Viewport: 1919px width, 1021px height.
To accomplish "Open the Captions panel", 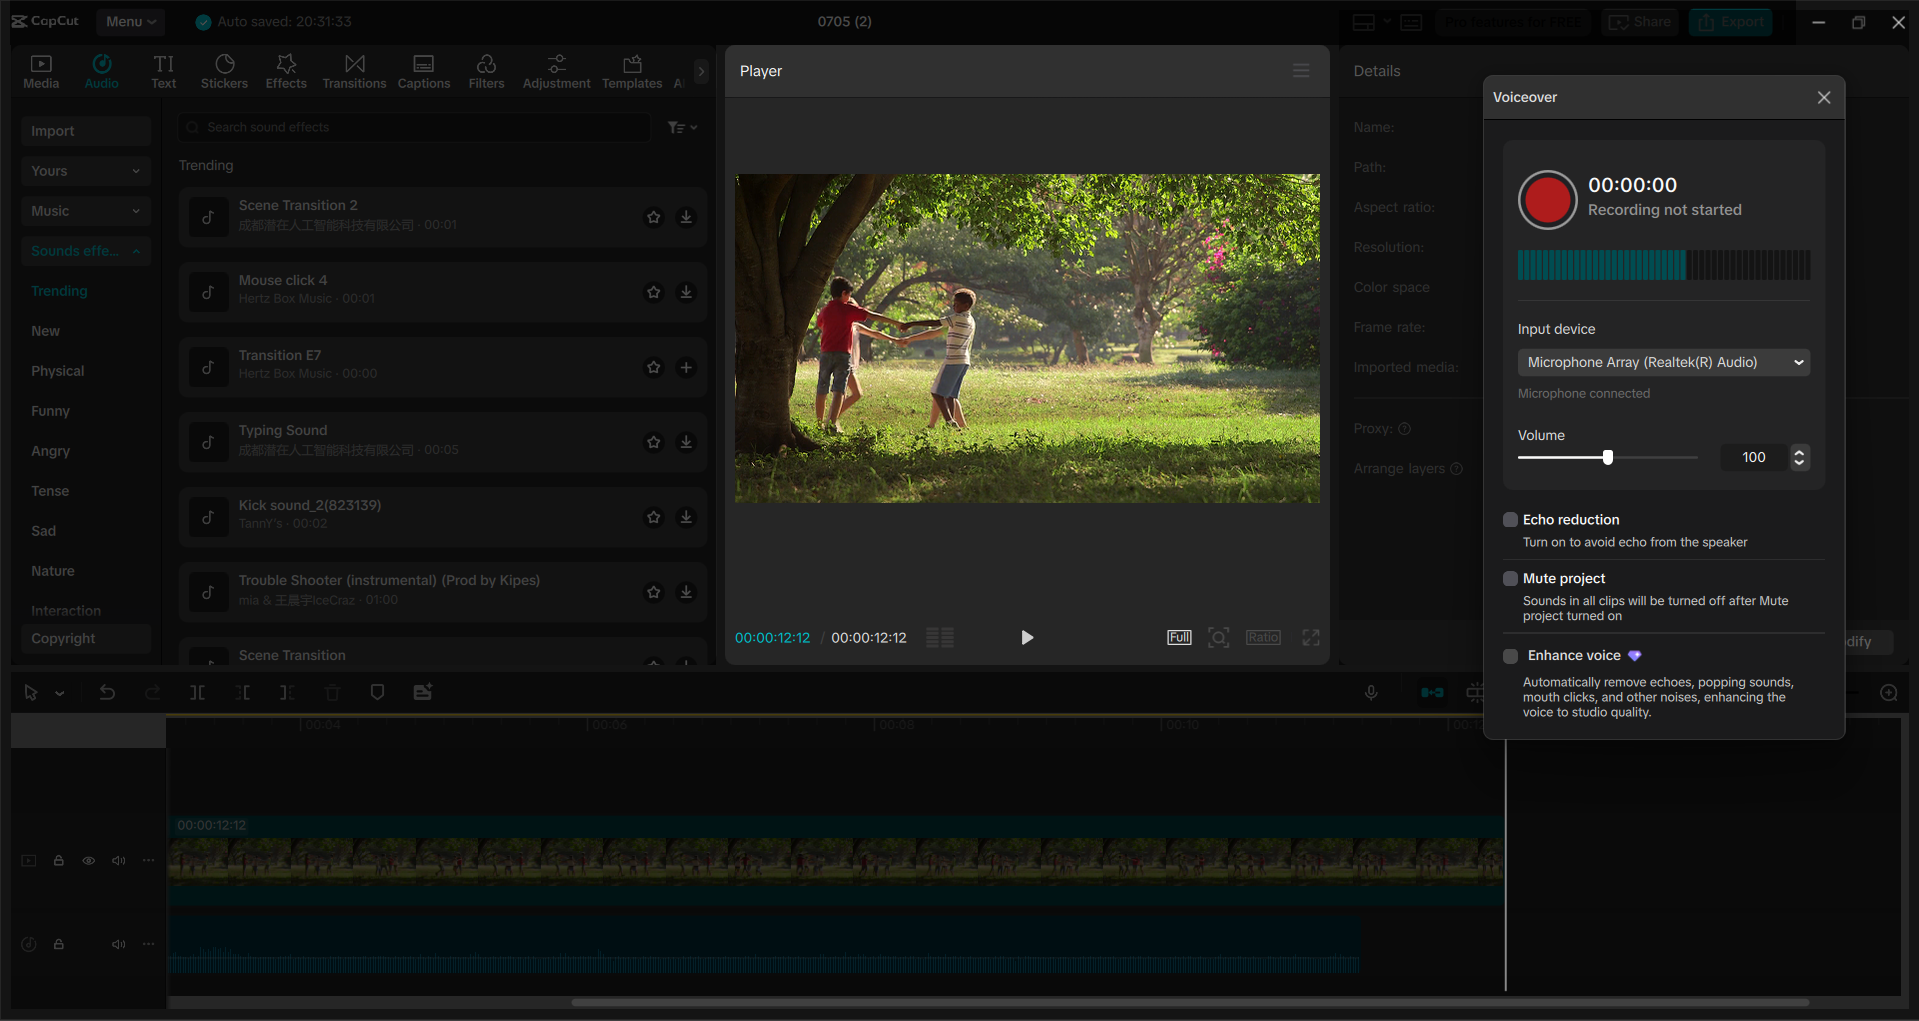I will pos(423,70).
